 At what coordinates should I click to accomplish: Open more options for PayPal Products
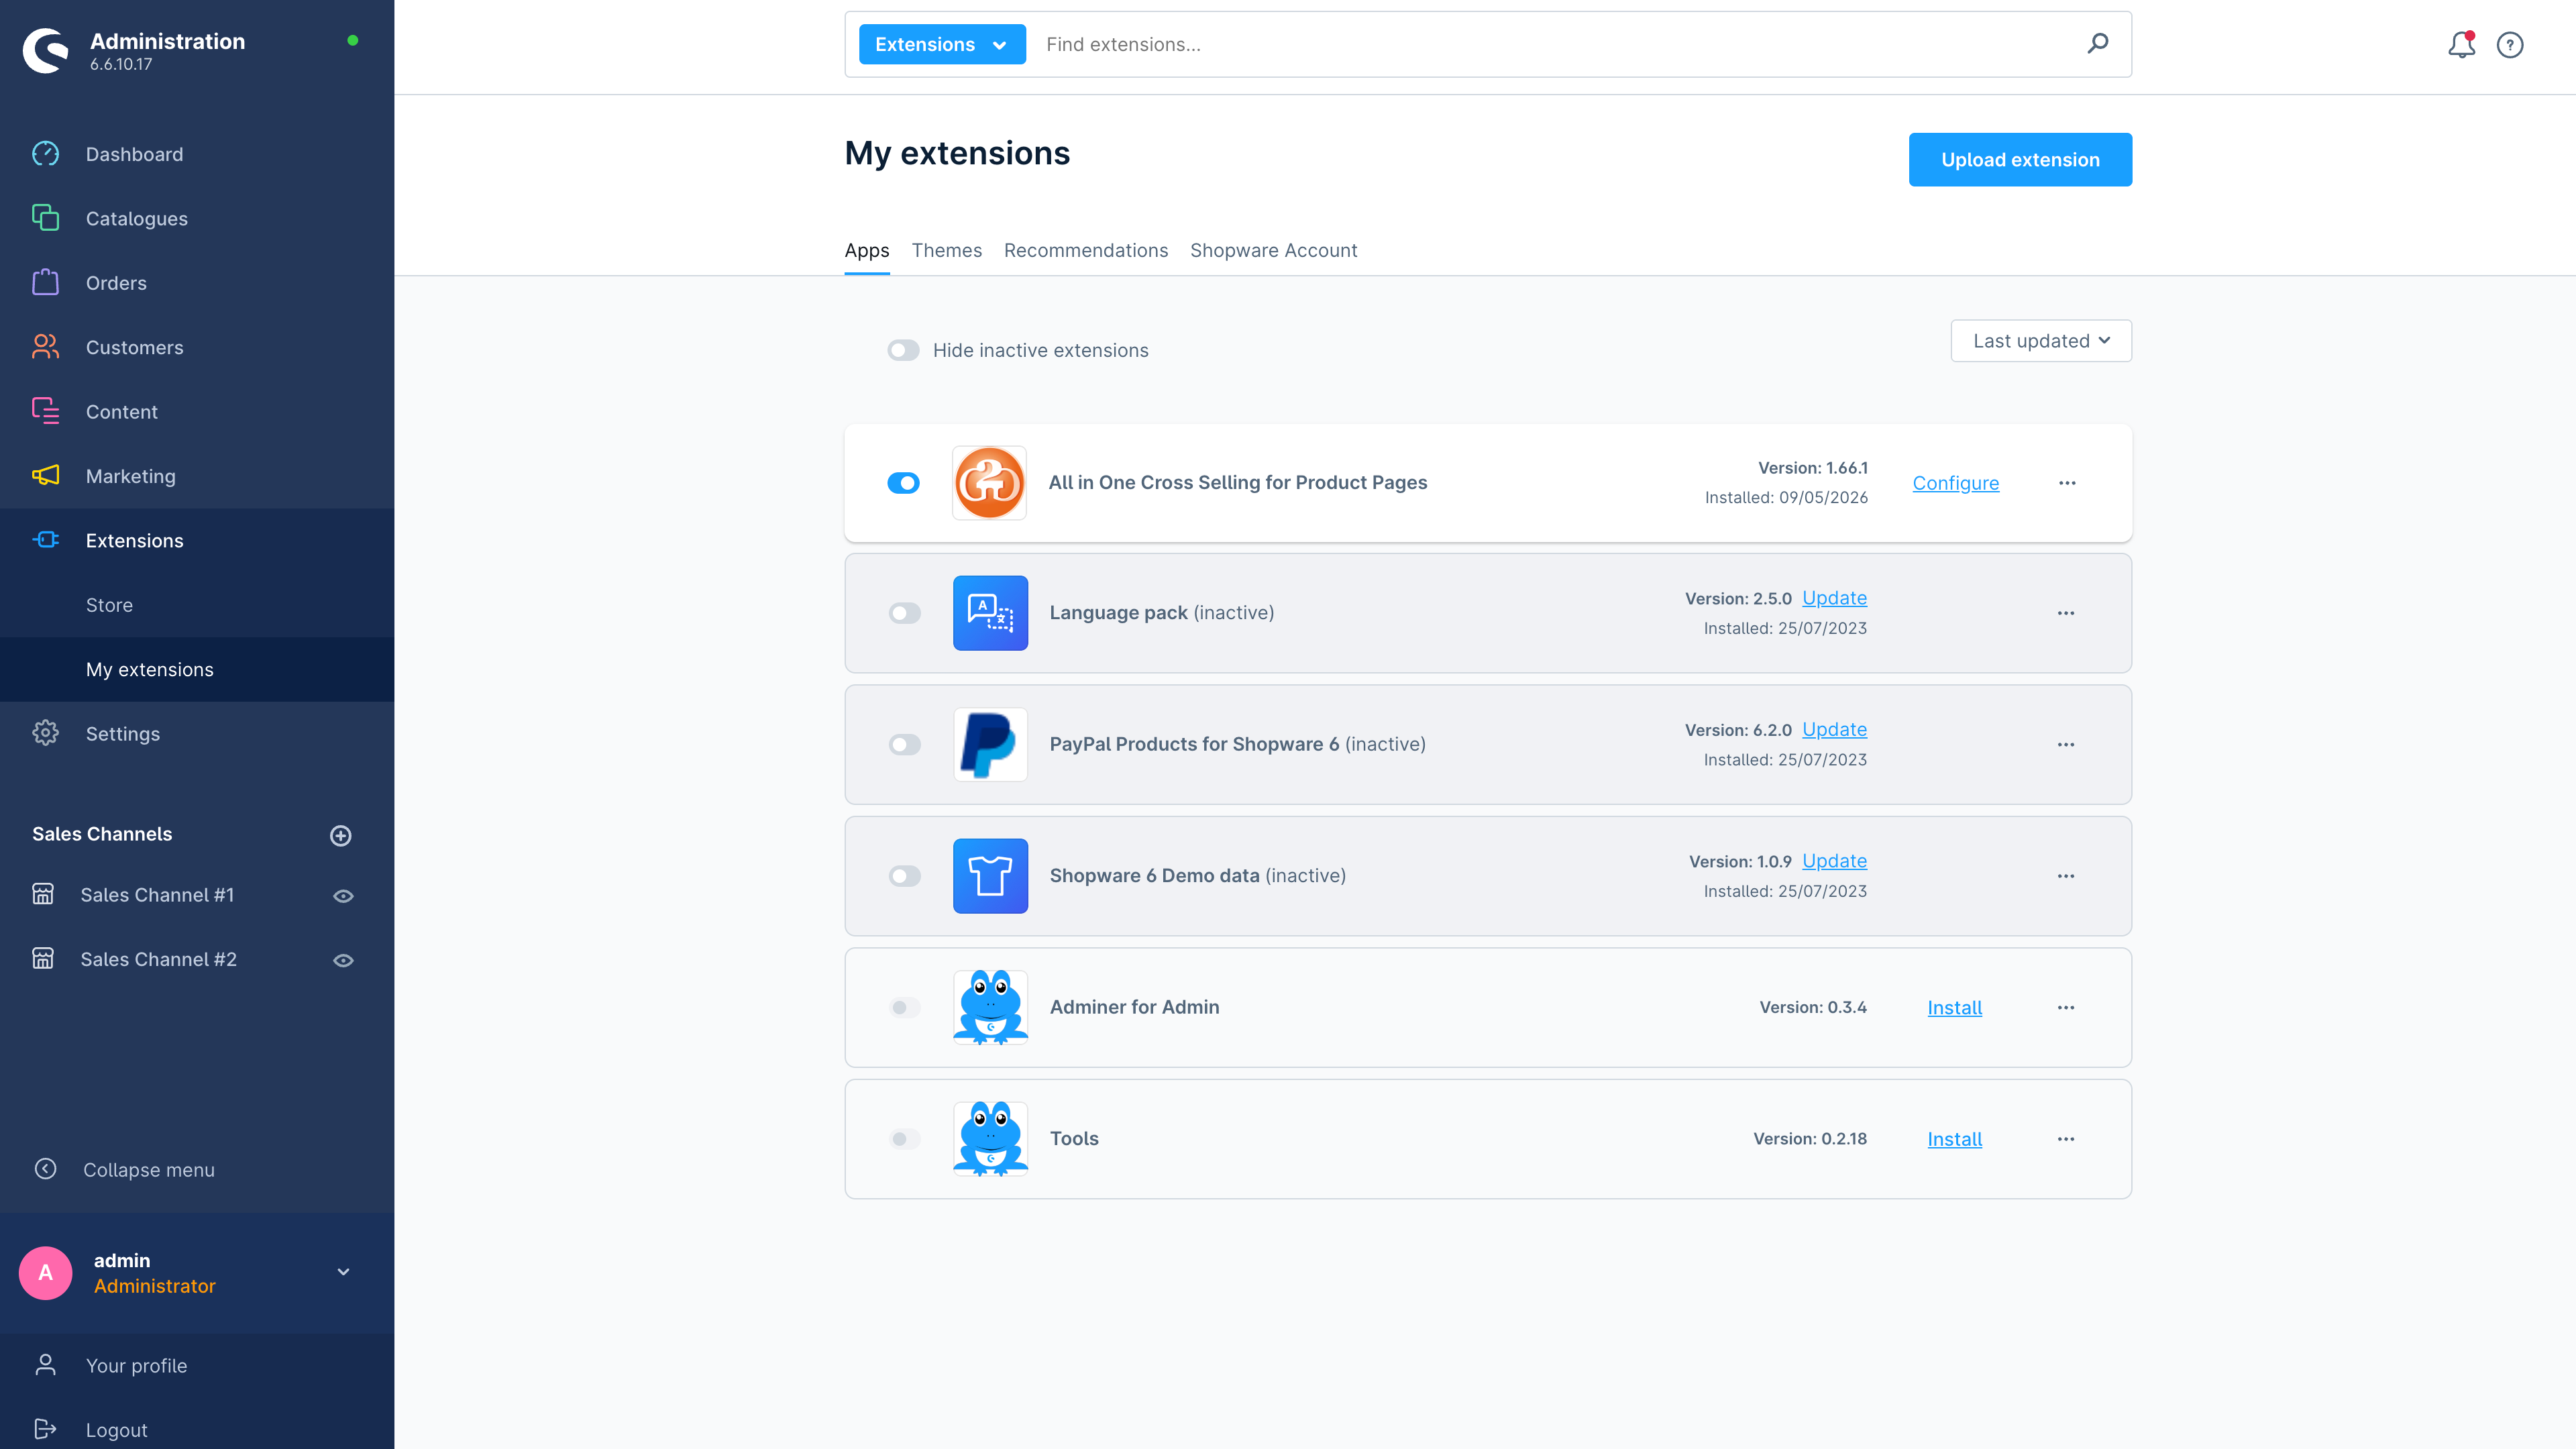[2066, 744]
